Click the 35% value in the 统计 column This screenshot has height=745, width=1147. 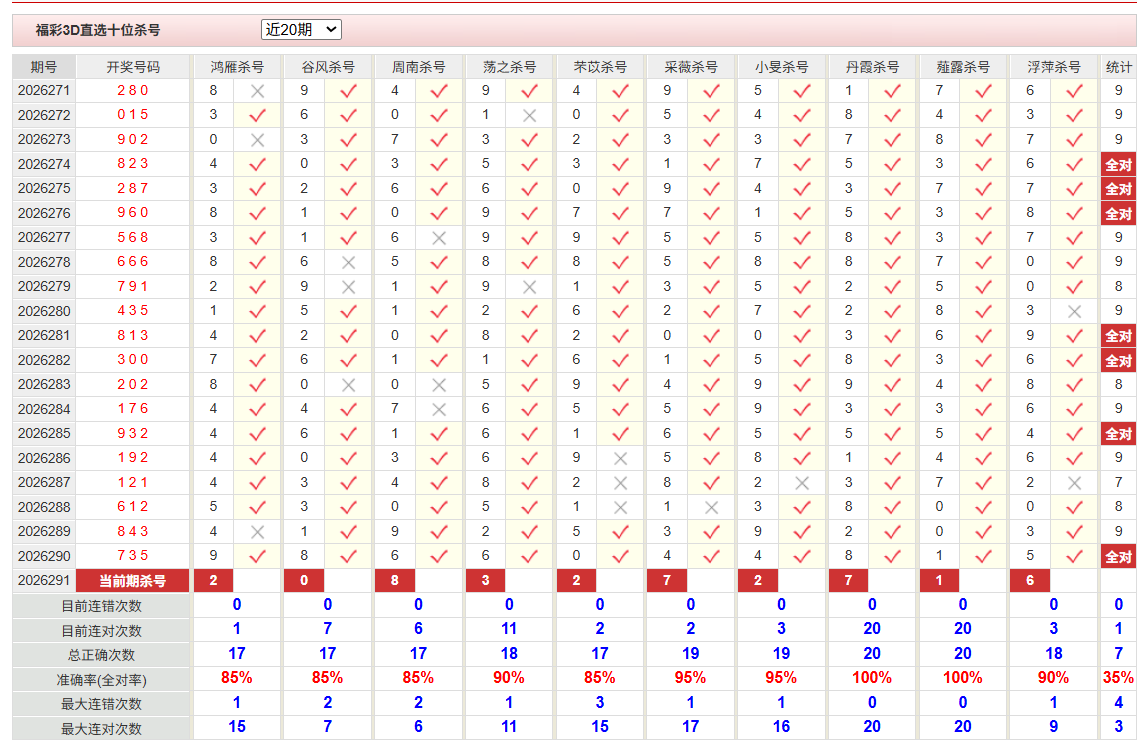[x=1118, y=678]
